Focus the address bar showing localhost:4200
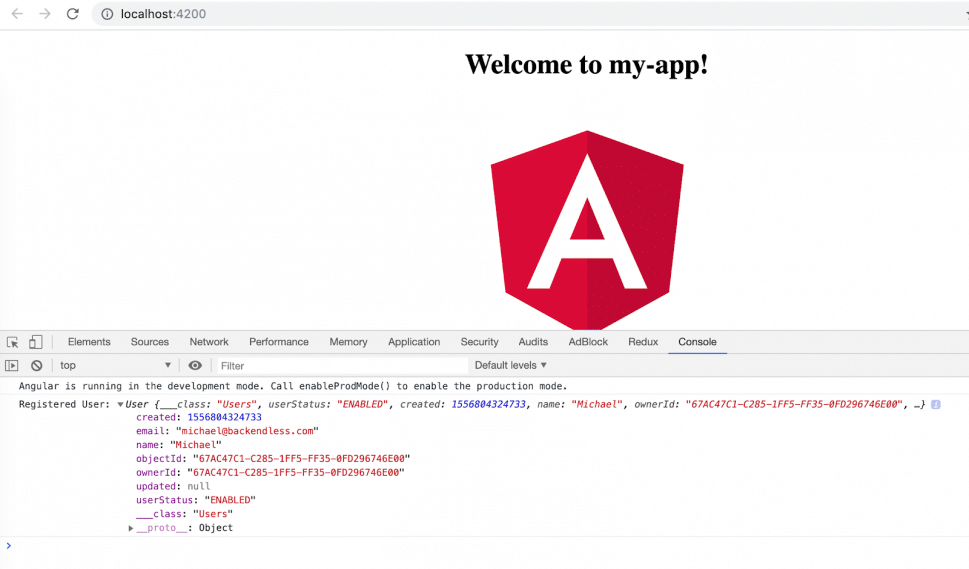The width and height of the screenshot is (969, 569). tap(531, 14)
